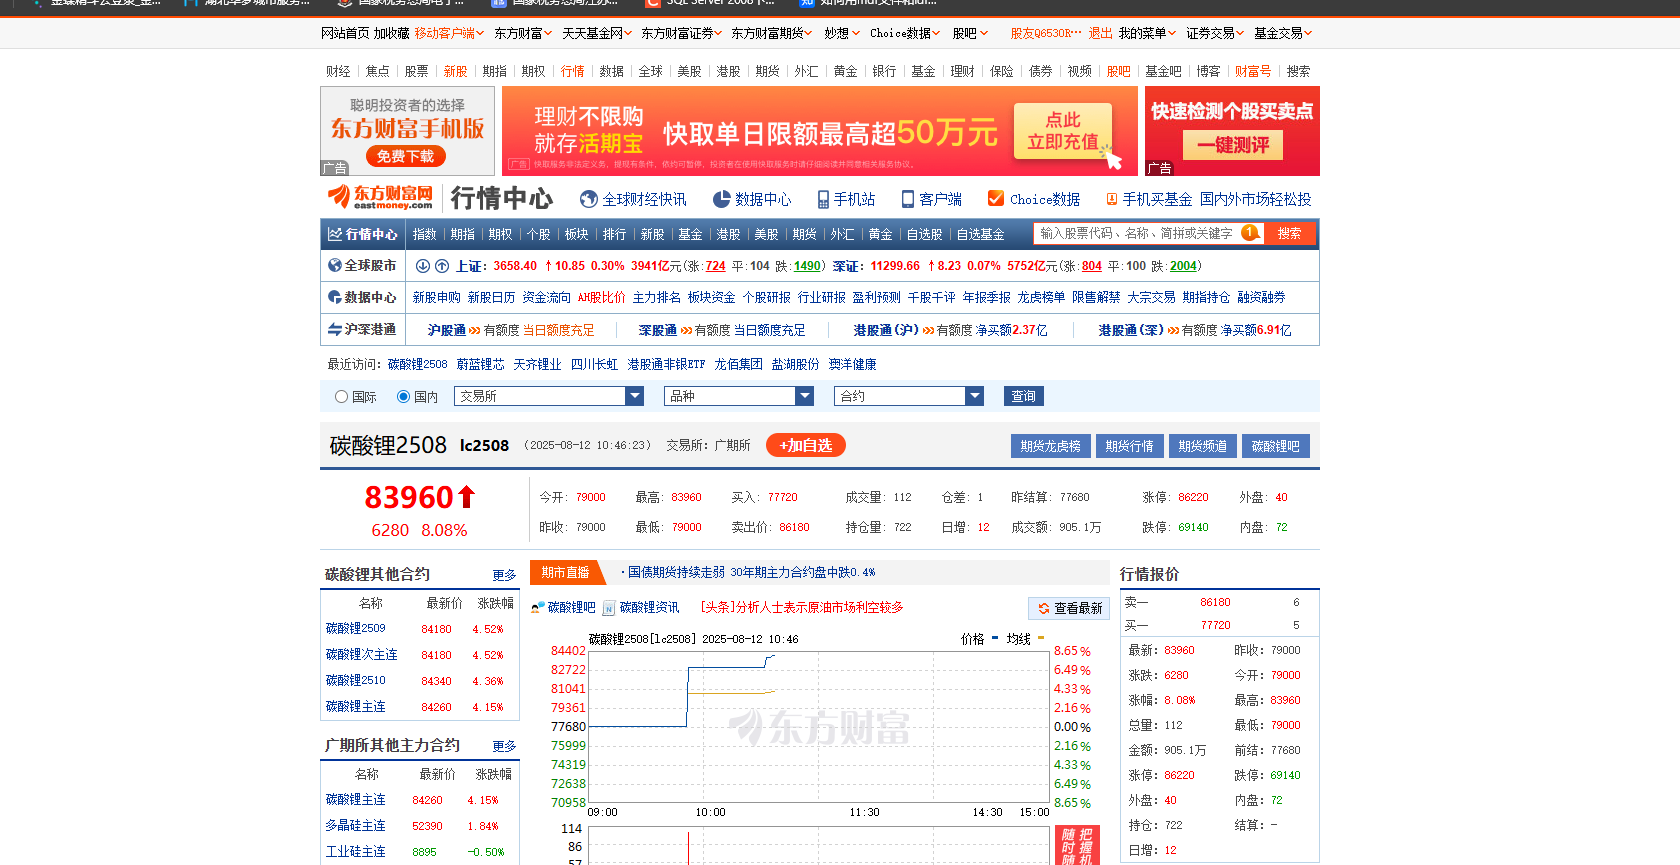Screen dimensions: 1680x865
Task: Expand 天天基金网 top menu
Action: (x=597, y=33)
